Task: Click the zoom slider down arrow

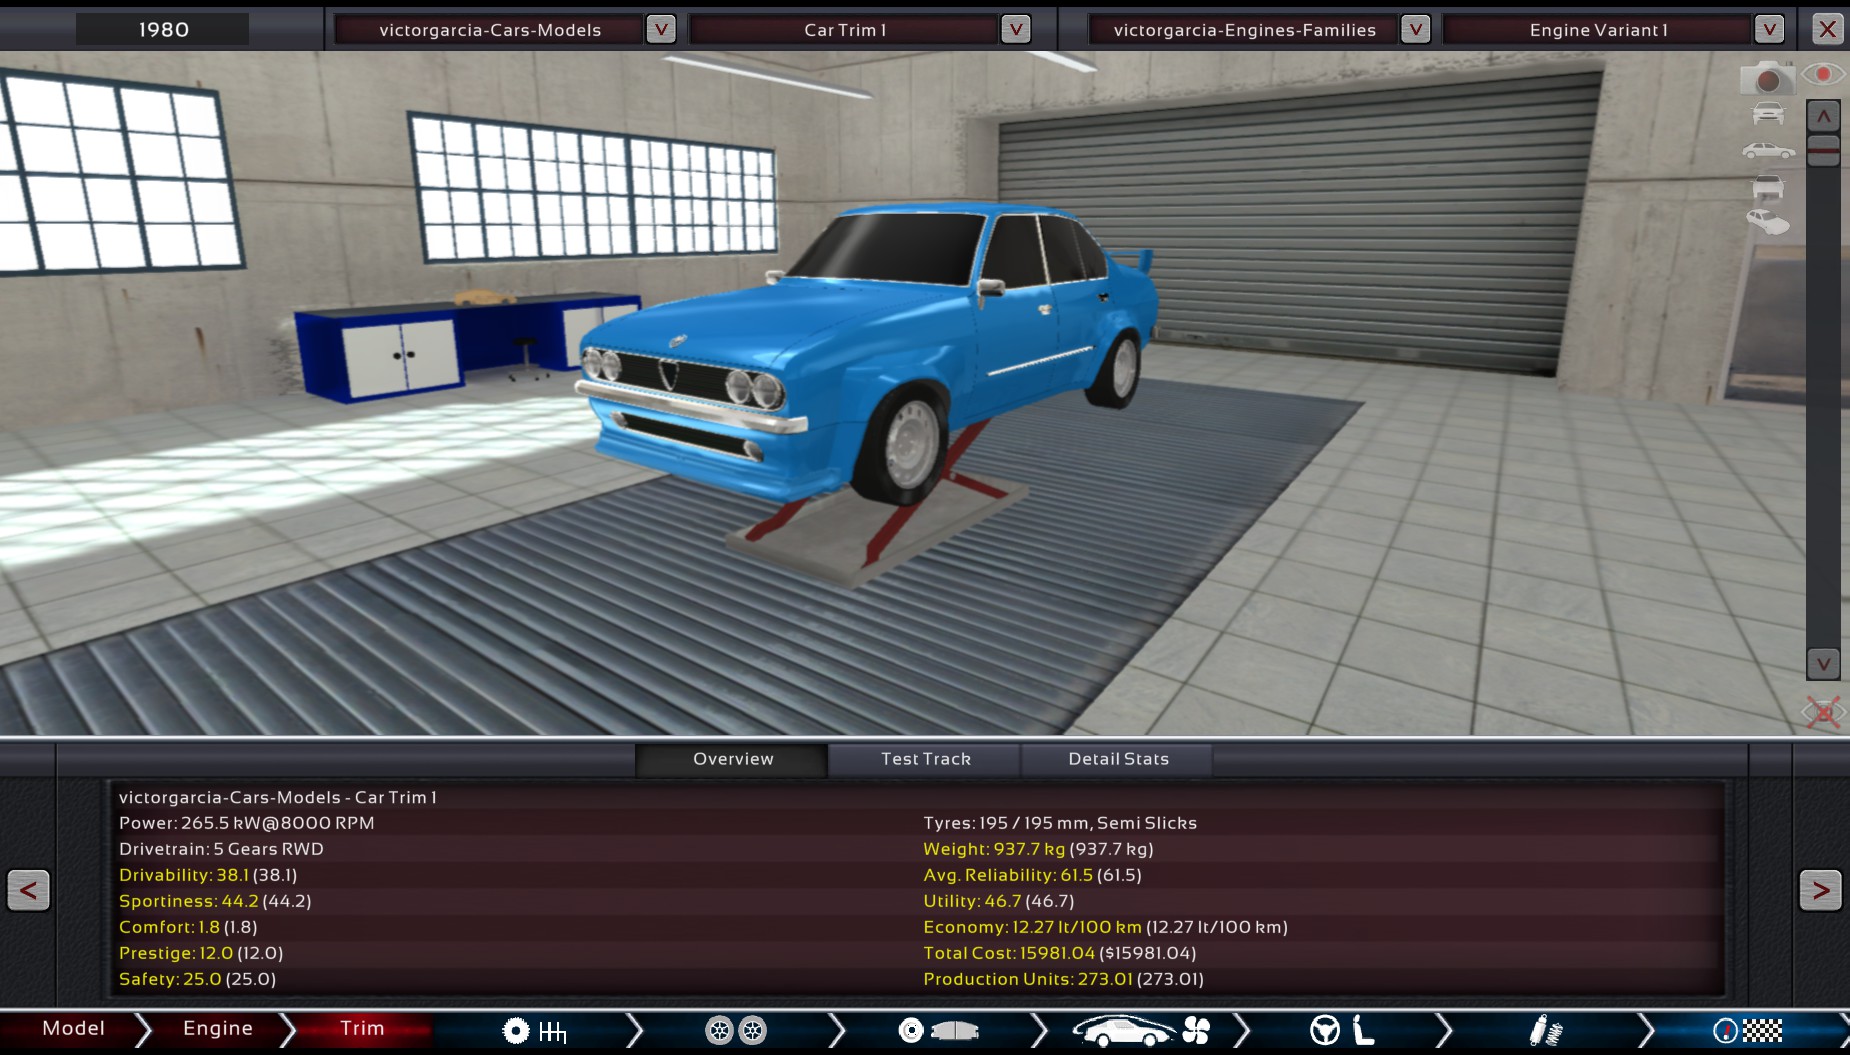Action: [x=1823, y=663]
